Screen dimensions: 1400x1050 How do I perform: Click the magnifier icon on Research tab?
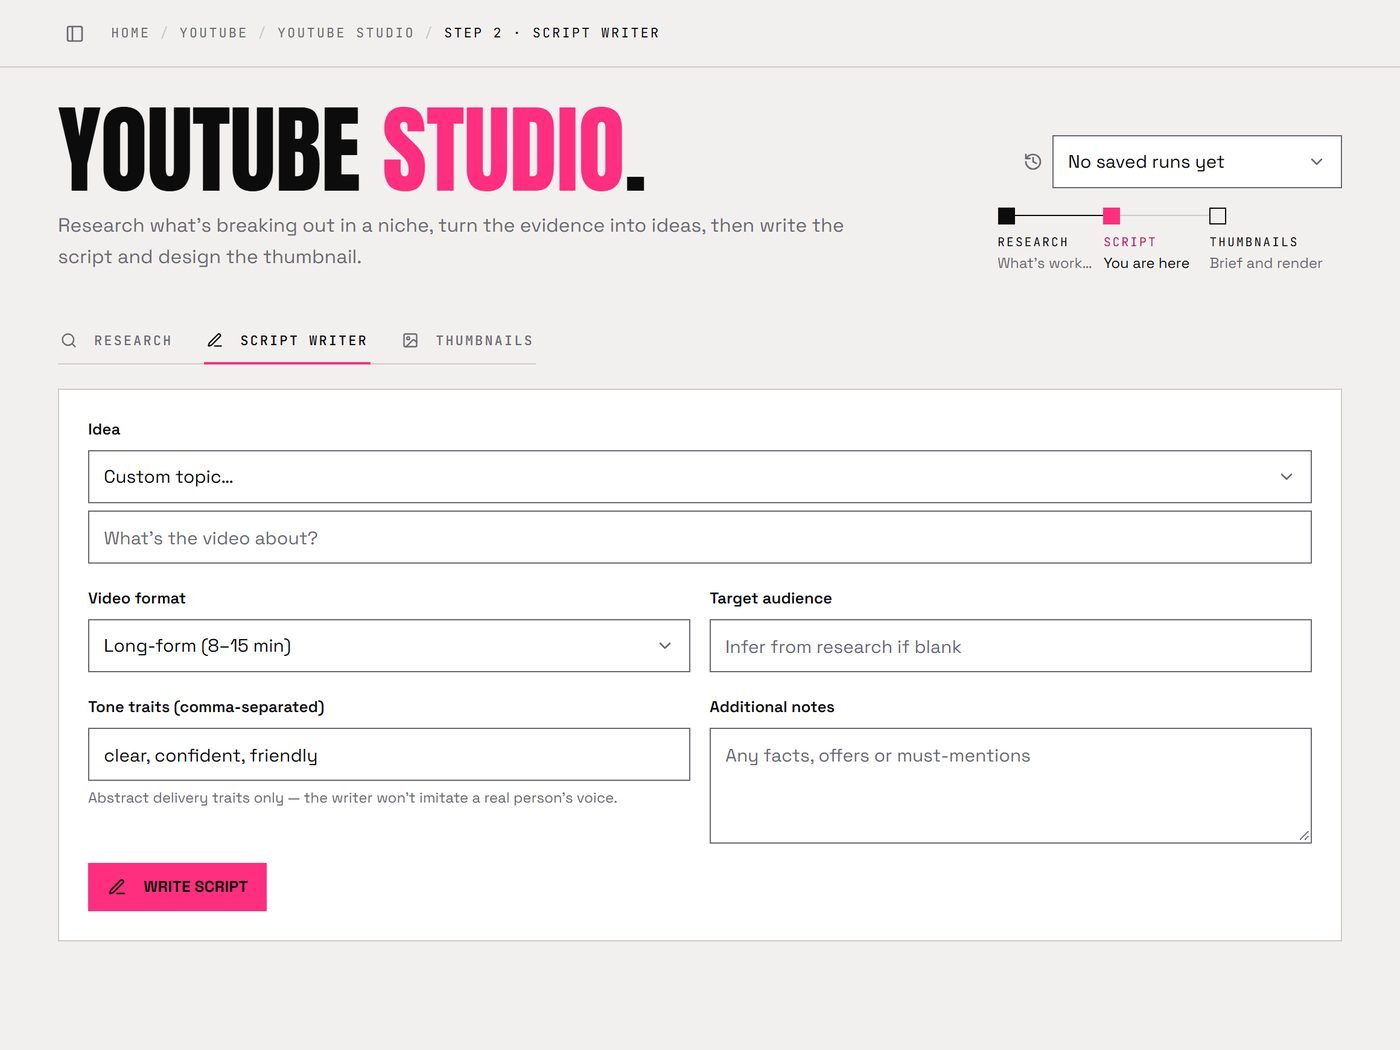[69, 340]
